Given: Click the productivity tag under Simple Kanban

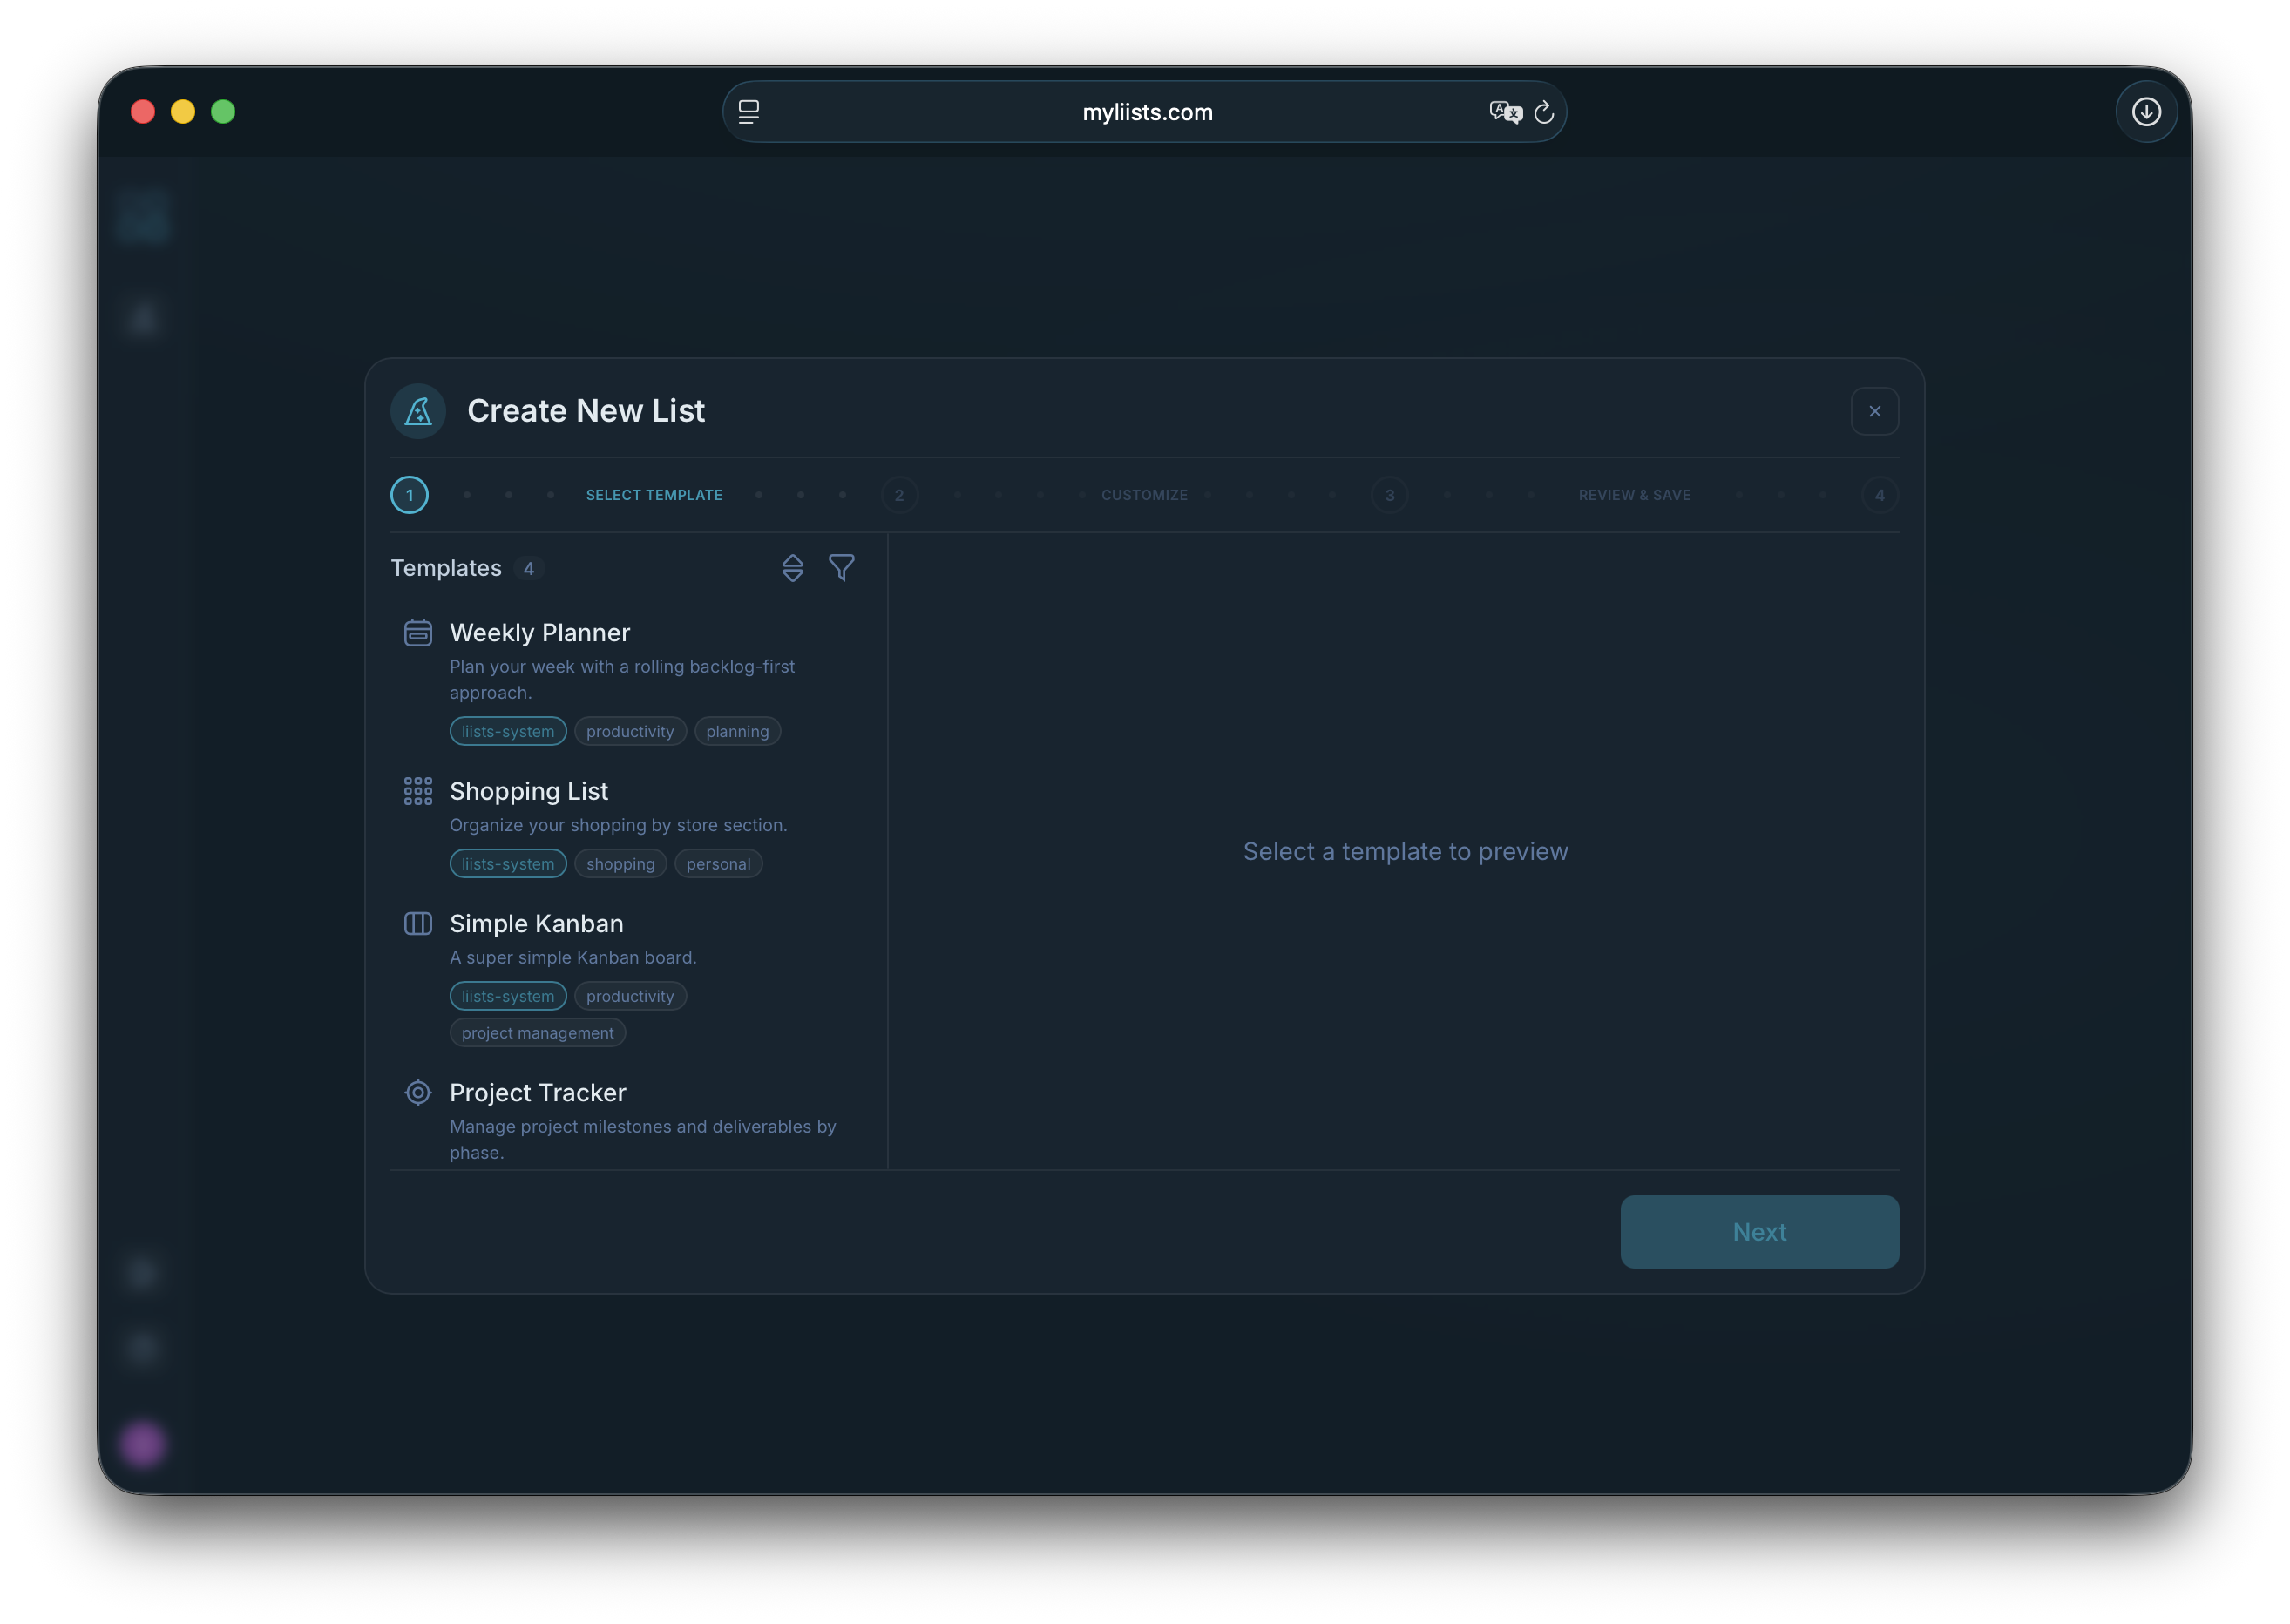Looking at the screenshot, I should click(630, 996).
